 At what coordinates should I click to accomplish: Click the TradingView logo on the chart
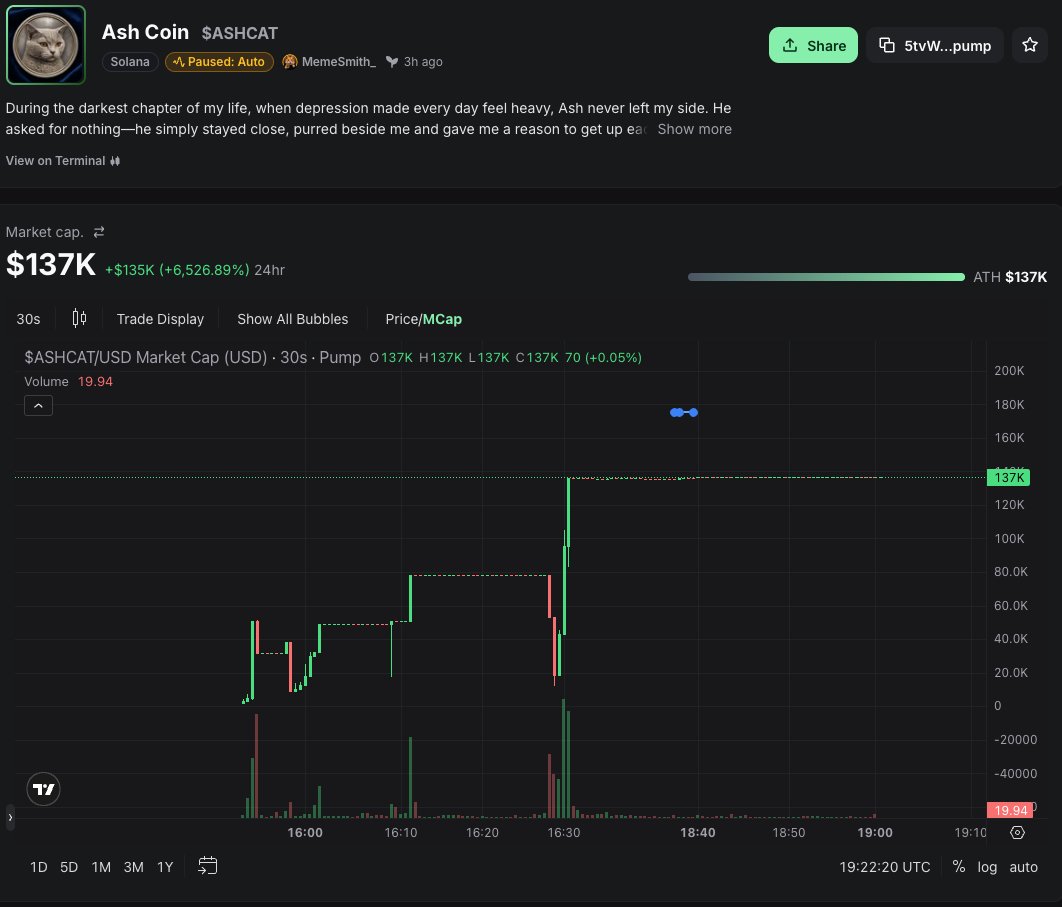click(x=43, y=789)
